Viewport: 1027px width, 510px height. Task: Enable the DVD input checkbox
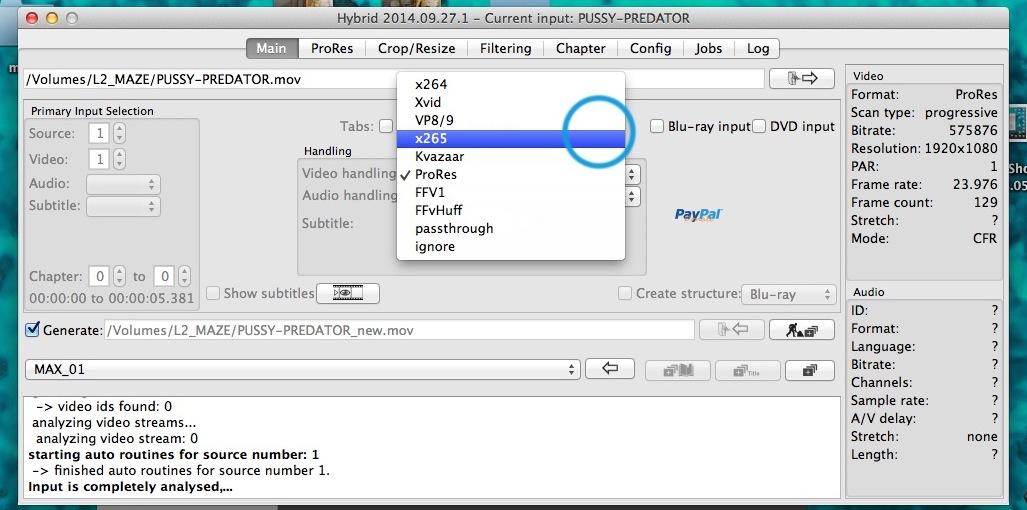coord(759,126)
